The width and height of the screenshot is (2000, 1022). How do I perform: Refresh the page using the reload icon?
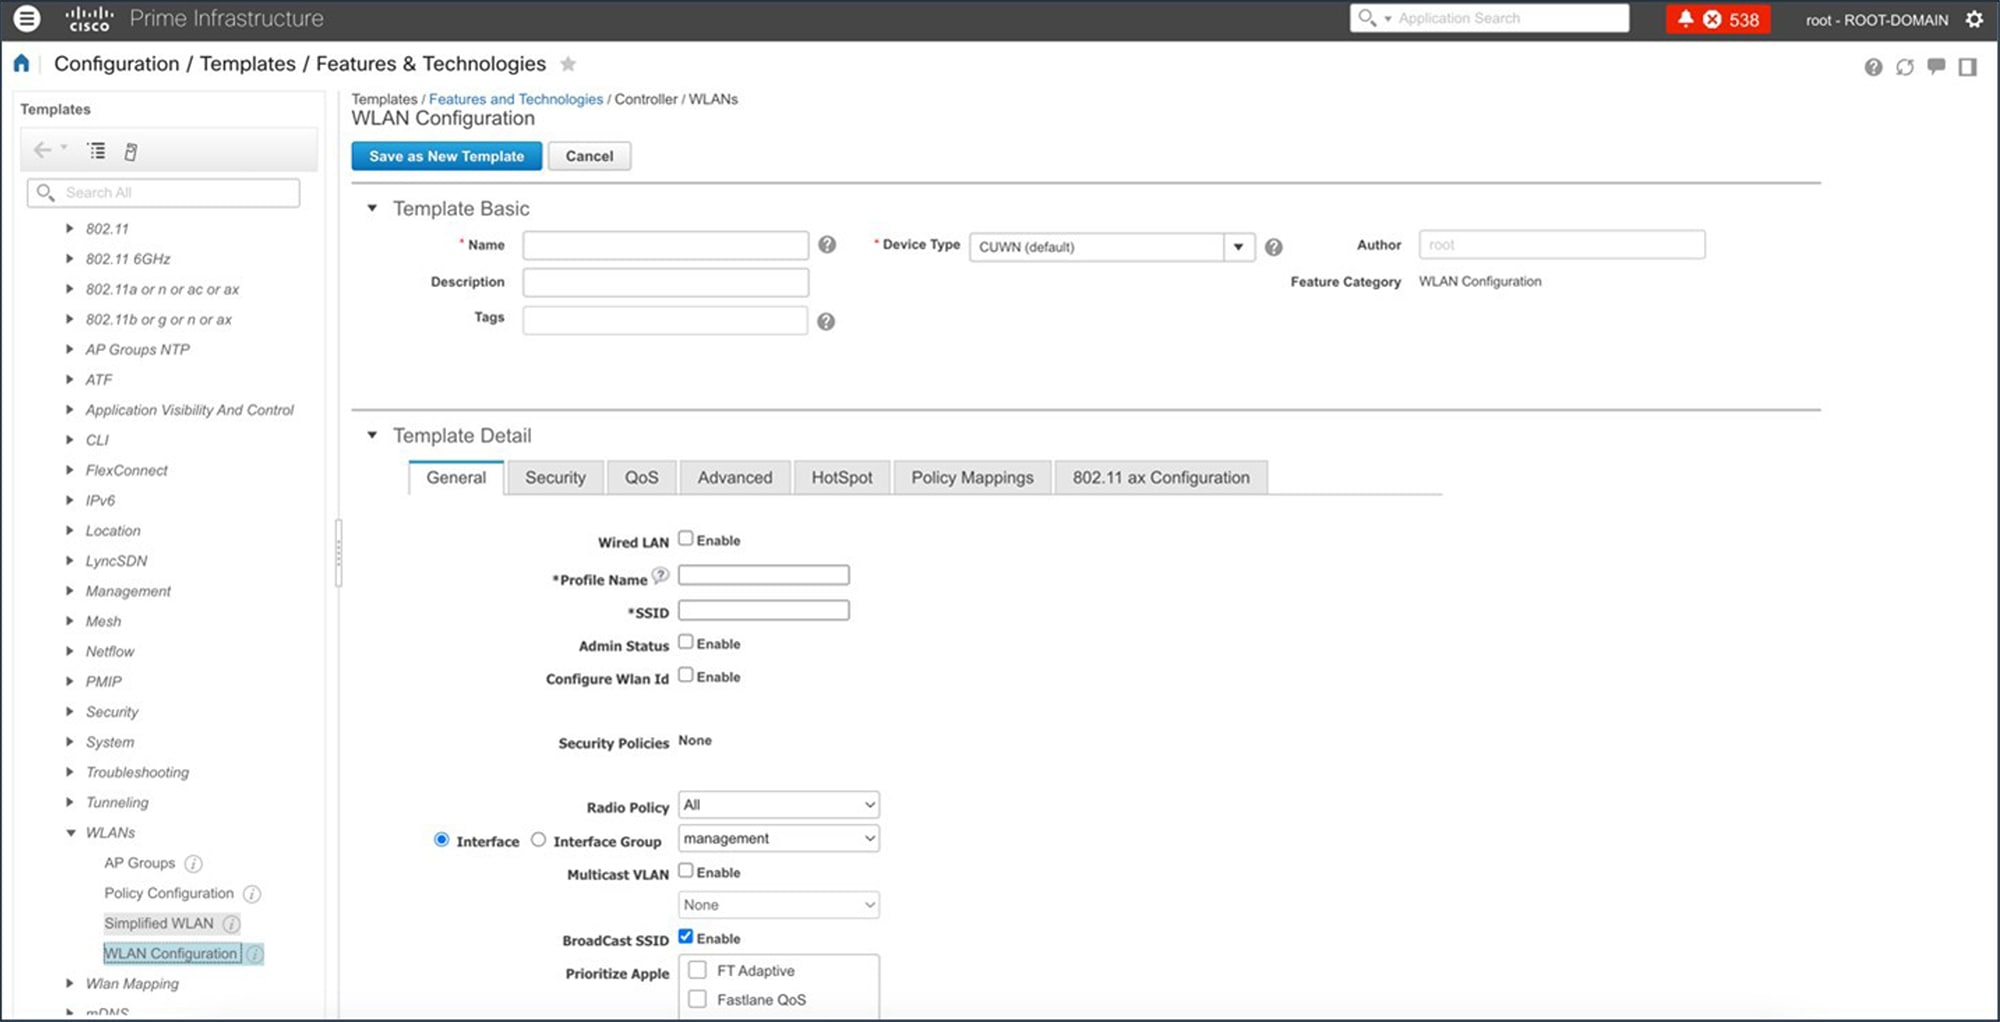(x=1905, y=67)
